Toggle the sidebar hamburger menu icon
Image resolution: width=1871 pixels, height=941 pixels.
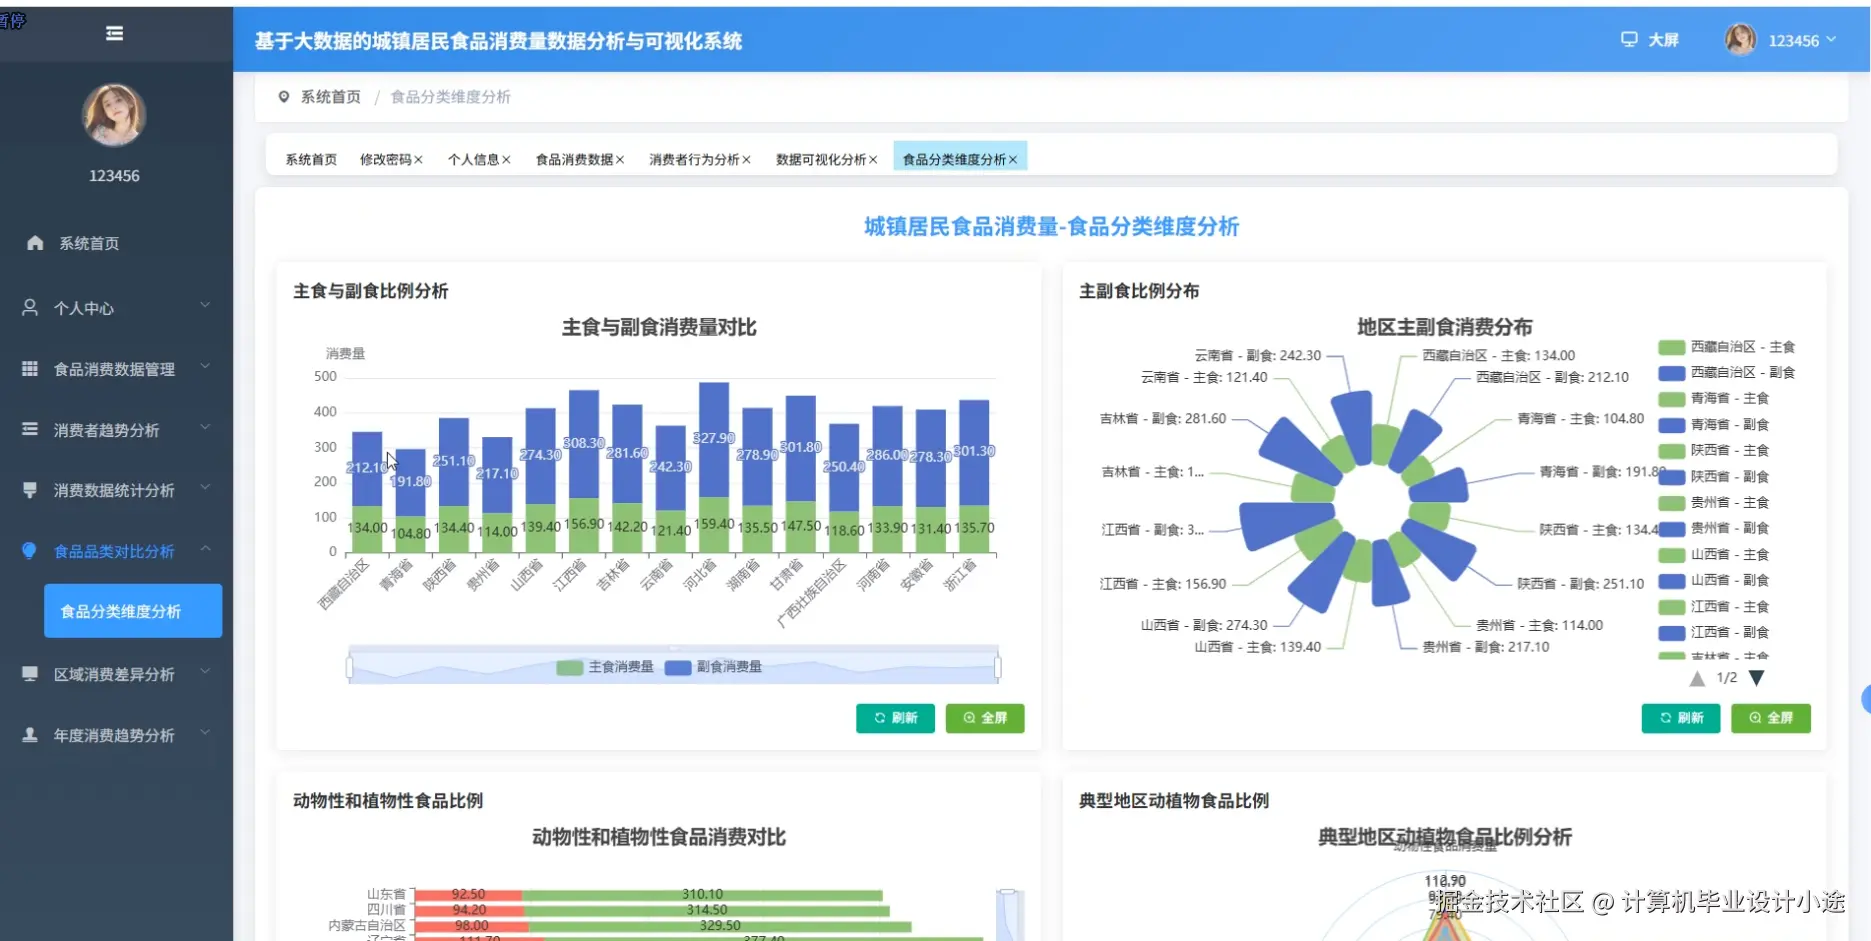pos(115,34)
